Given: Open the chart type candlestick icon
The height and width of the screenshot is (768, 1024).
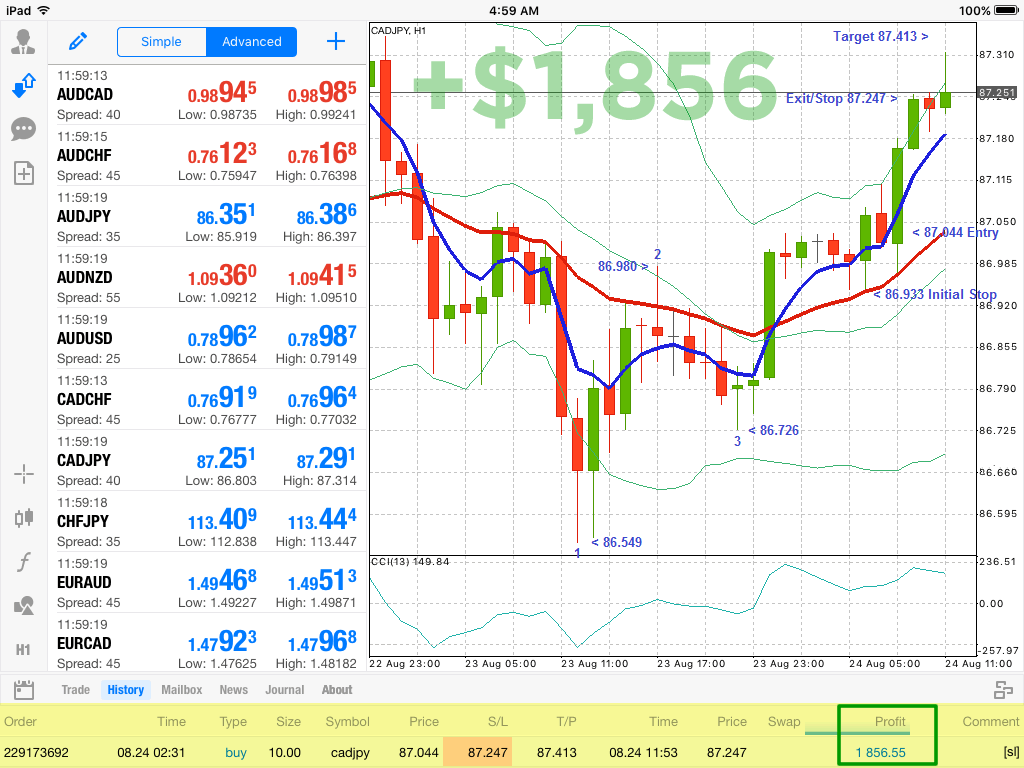Looking at the screenshot, I should coord(24,519).
